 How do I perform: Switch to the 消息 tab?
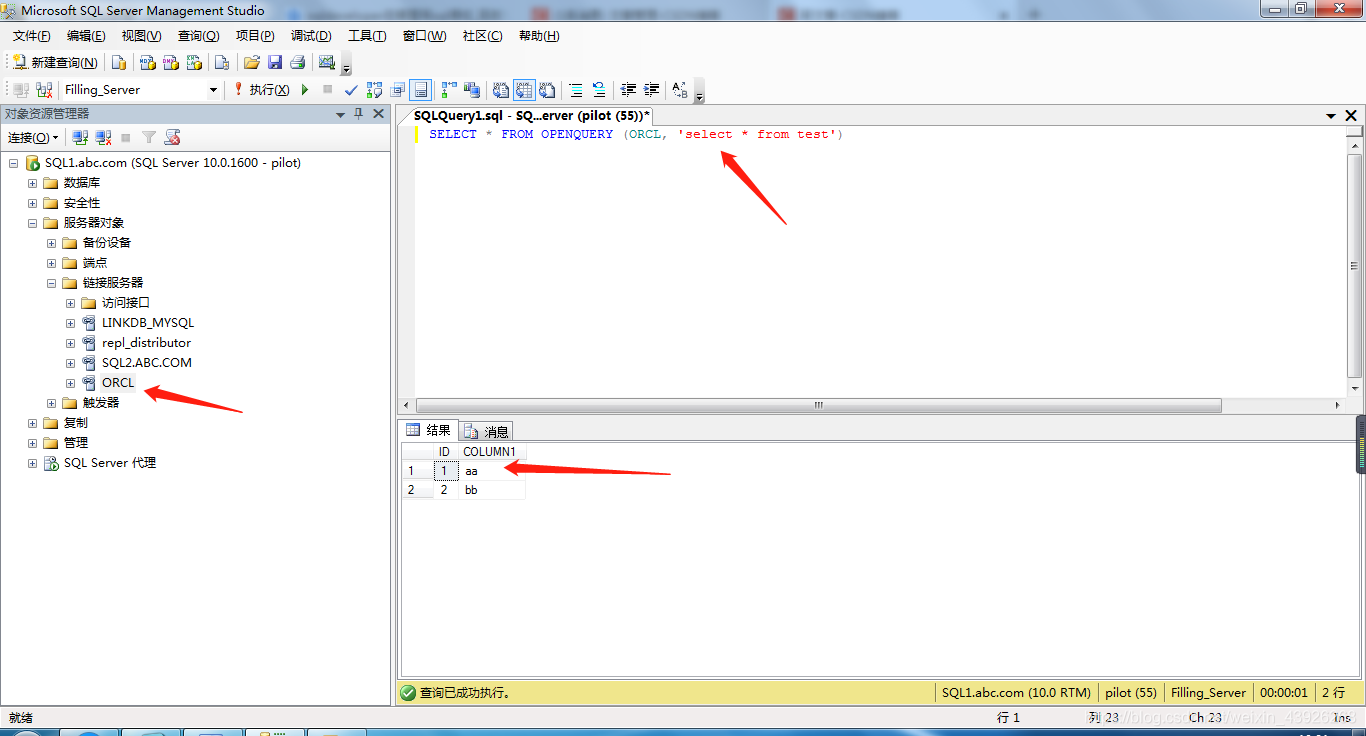pyautogui.click(x=487, y=431)
